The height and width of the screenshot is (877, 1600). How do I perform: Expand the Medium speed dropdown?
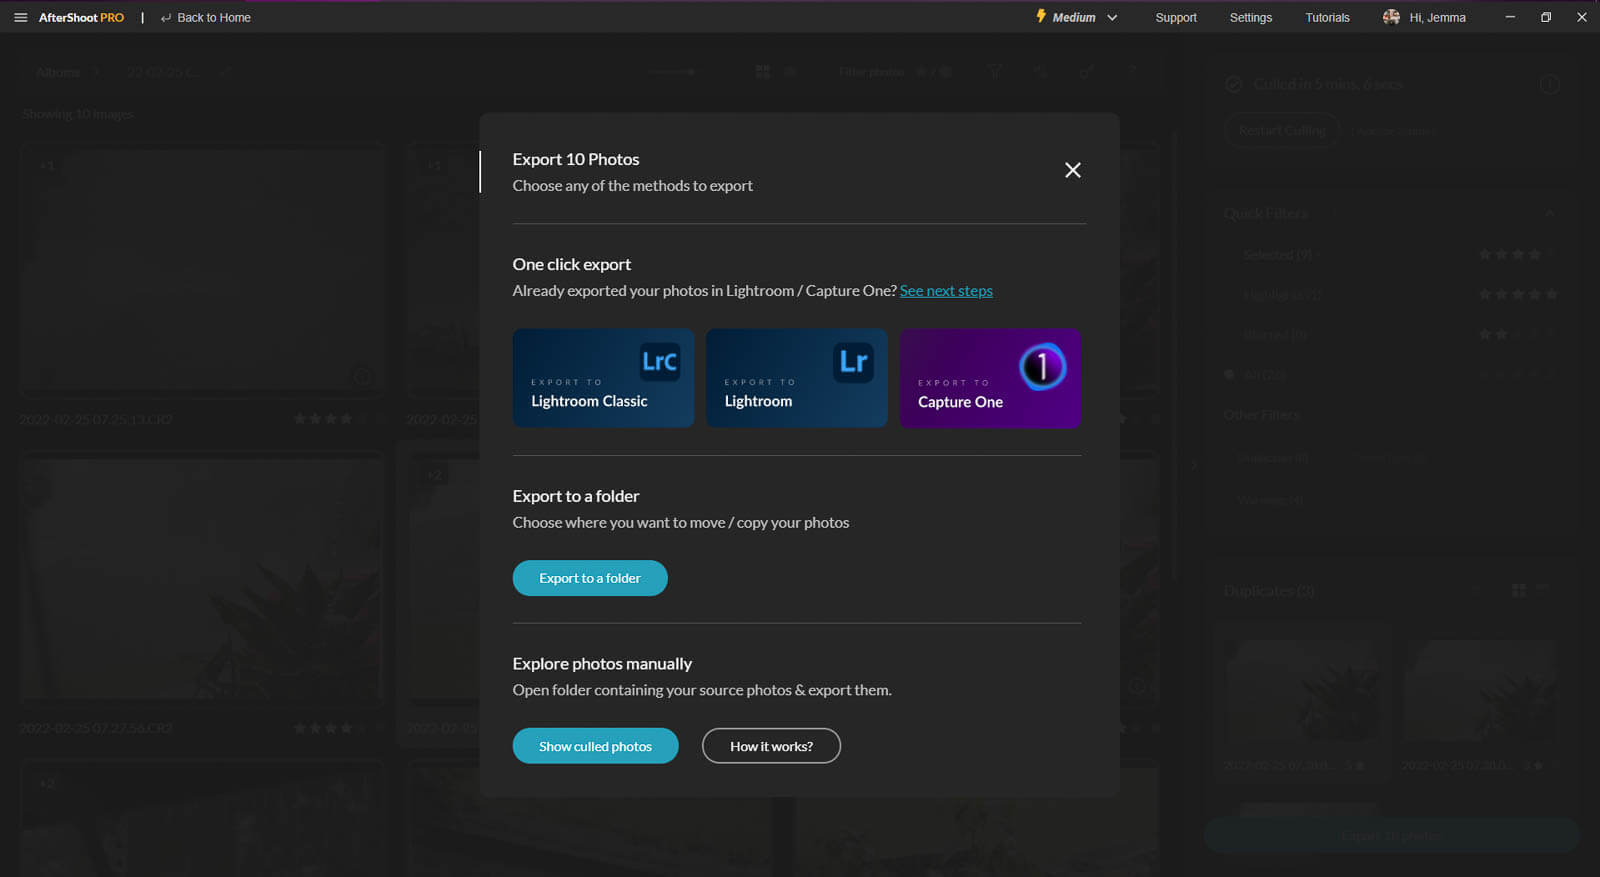1077,17
